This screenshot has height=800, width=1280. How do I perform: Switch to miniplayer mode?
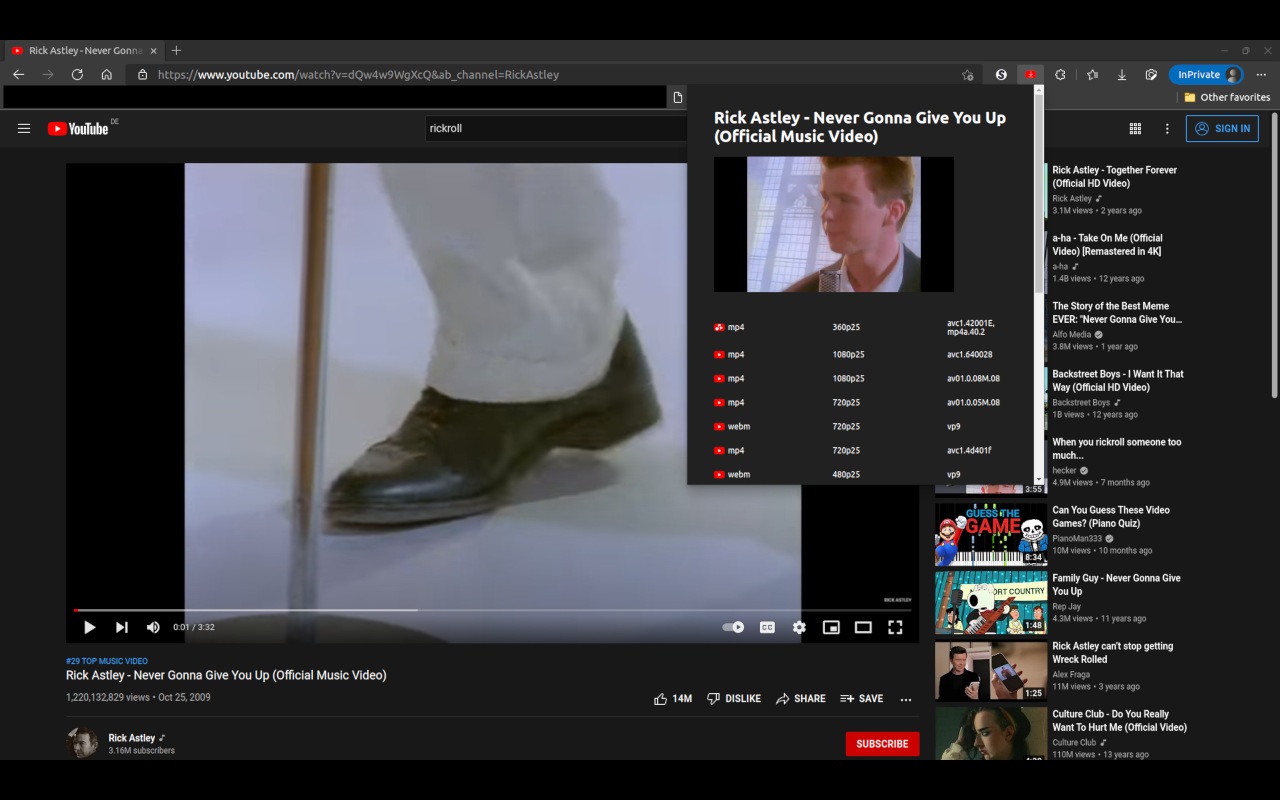(x=831, y=627)
